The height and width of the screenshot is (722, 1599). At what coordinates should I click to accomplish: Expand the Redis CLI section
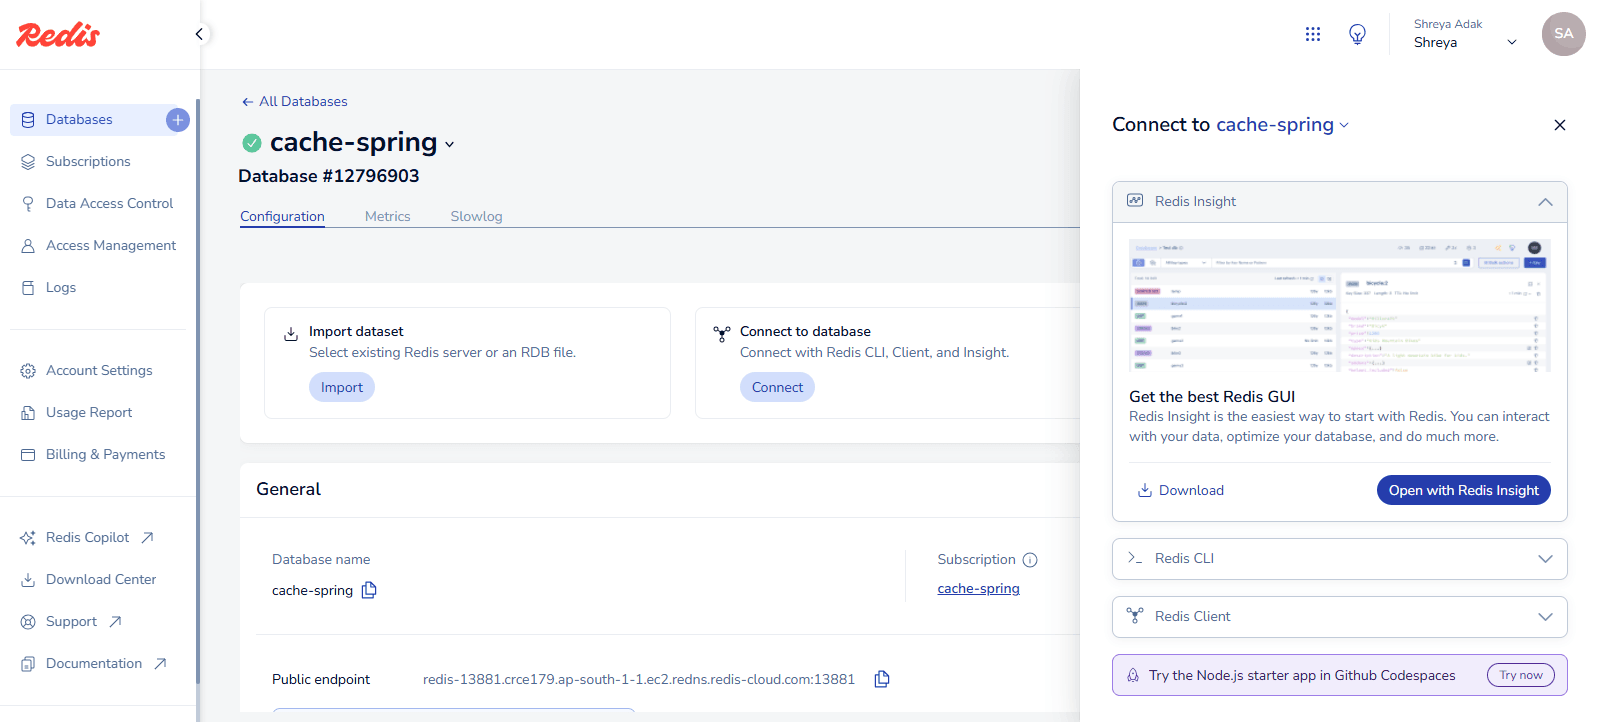tap(1545, 559)
